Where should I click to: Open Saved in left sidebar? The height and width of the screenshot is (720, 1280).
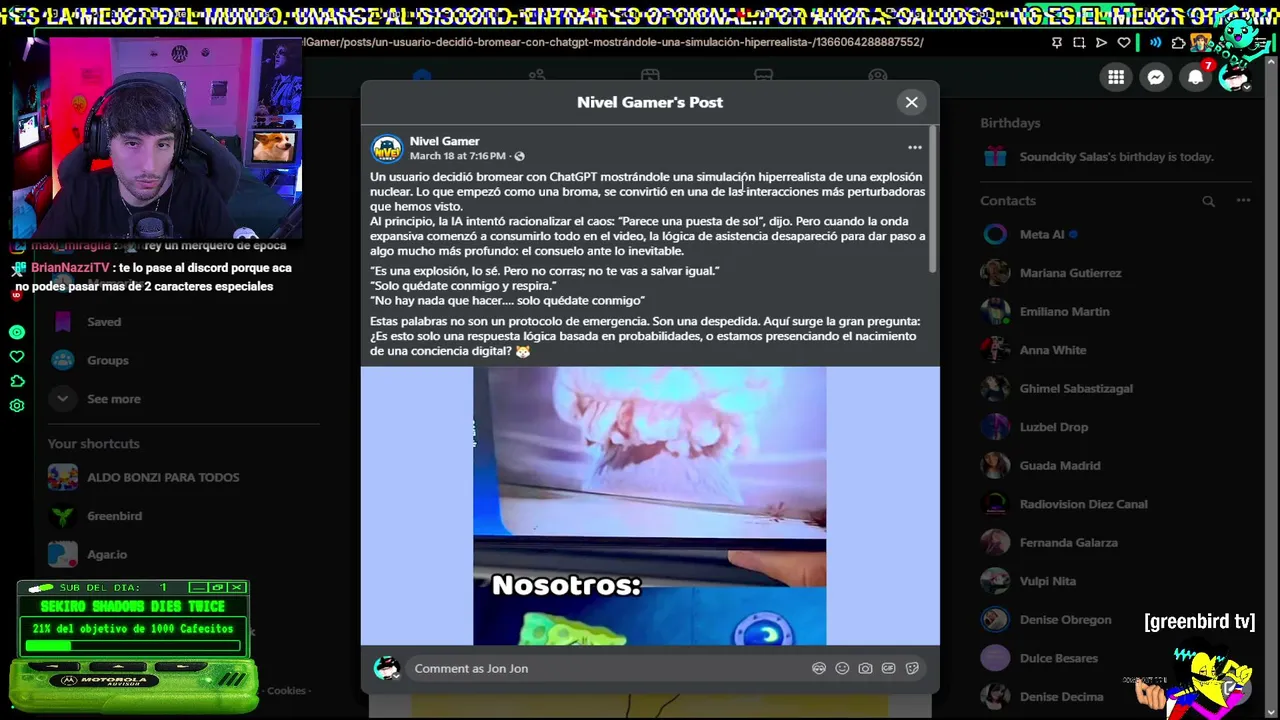coord(104,322)
